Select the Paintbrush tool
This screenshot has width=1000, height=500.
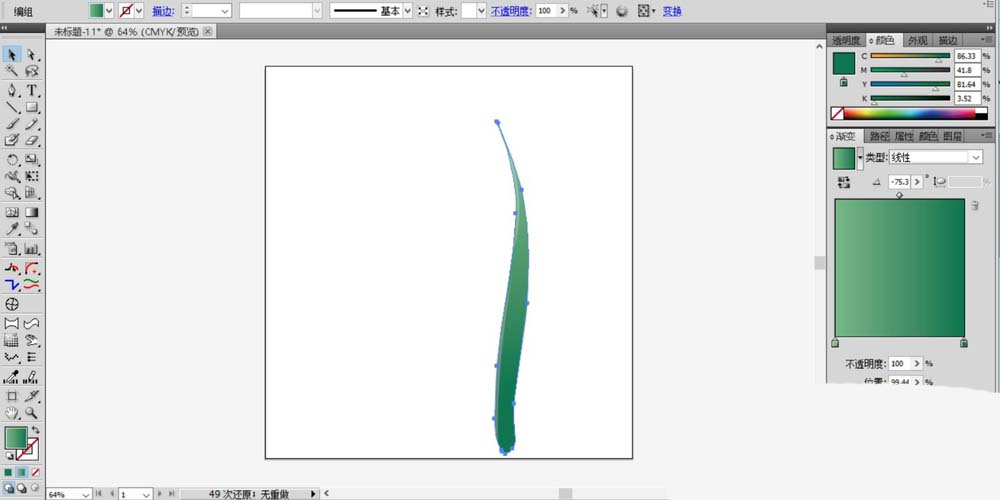click(12, 124)
